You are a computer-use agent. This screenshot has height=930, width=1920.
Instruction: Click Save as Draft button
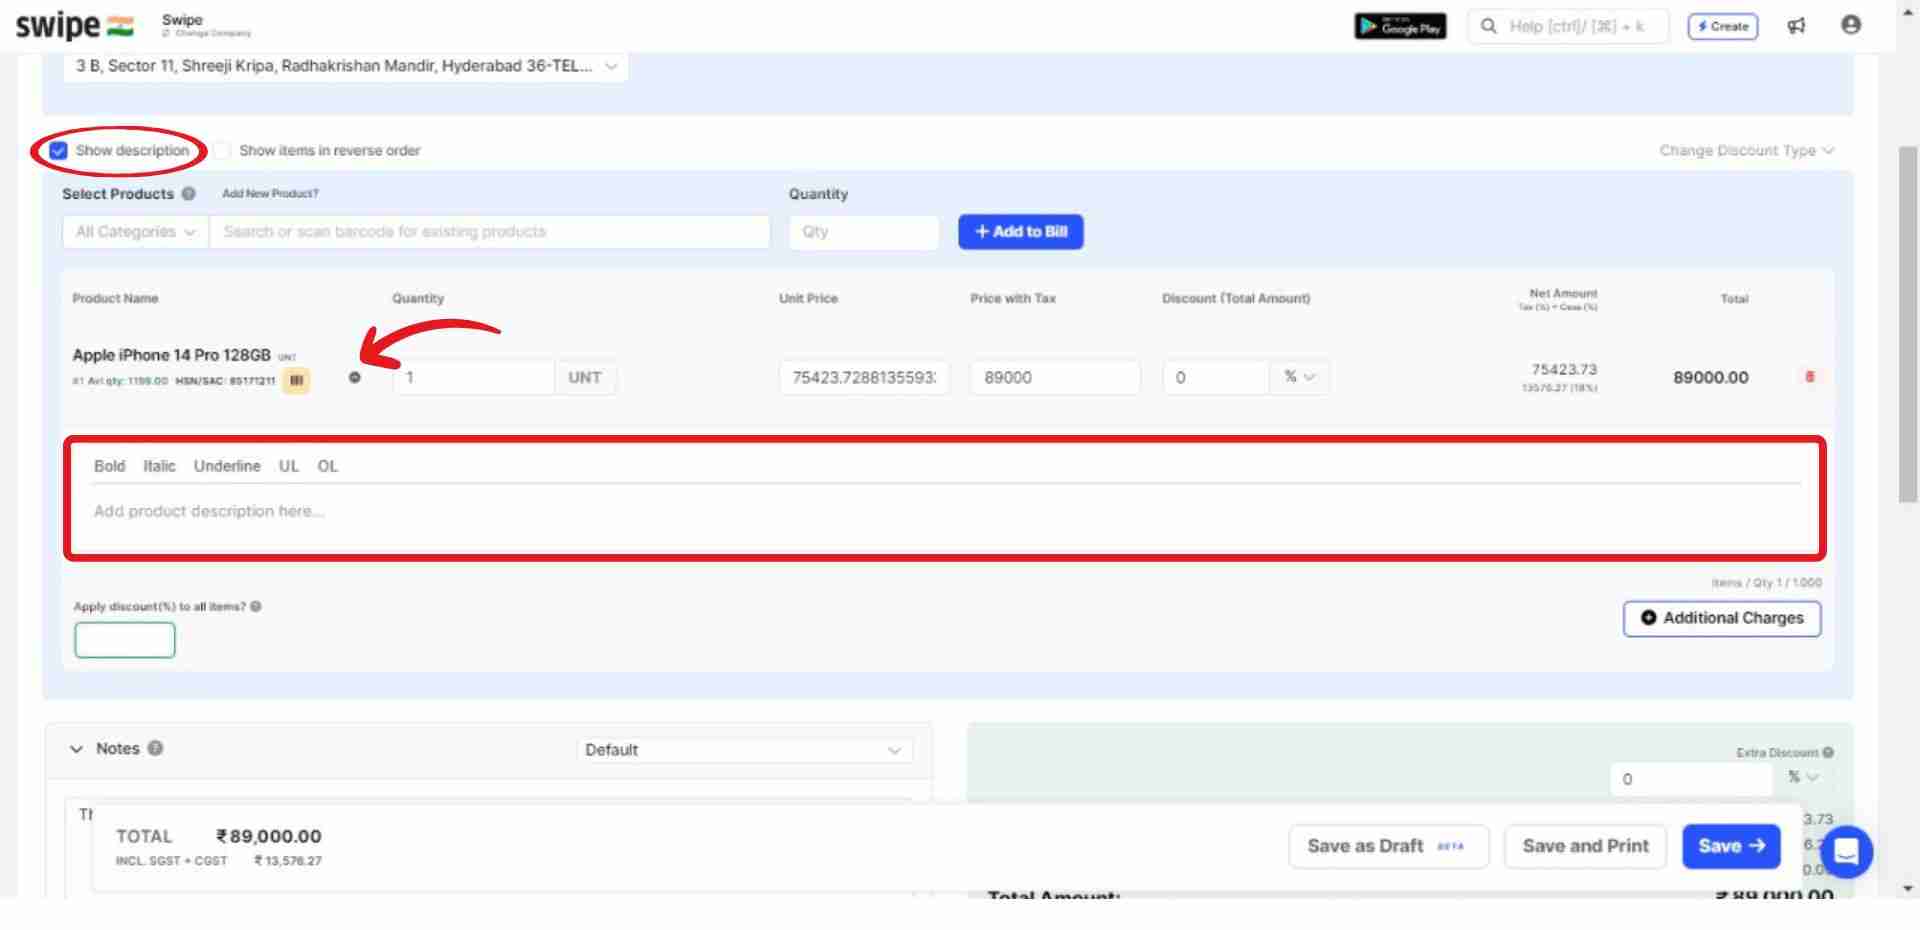click(x=1388, y=846)
